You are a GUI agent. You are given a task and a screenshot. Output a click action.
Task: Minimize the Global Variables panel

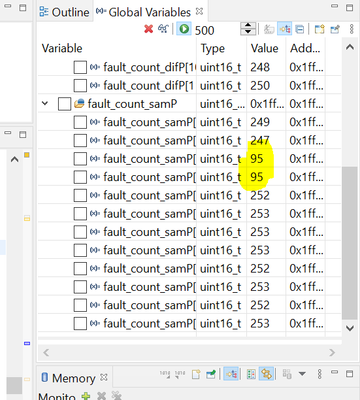pos(335,6)
